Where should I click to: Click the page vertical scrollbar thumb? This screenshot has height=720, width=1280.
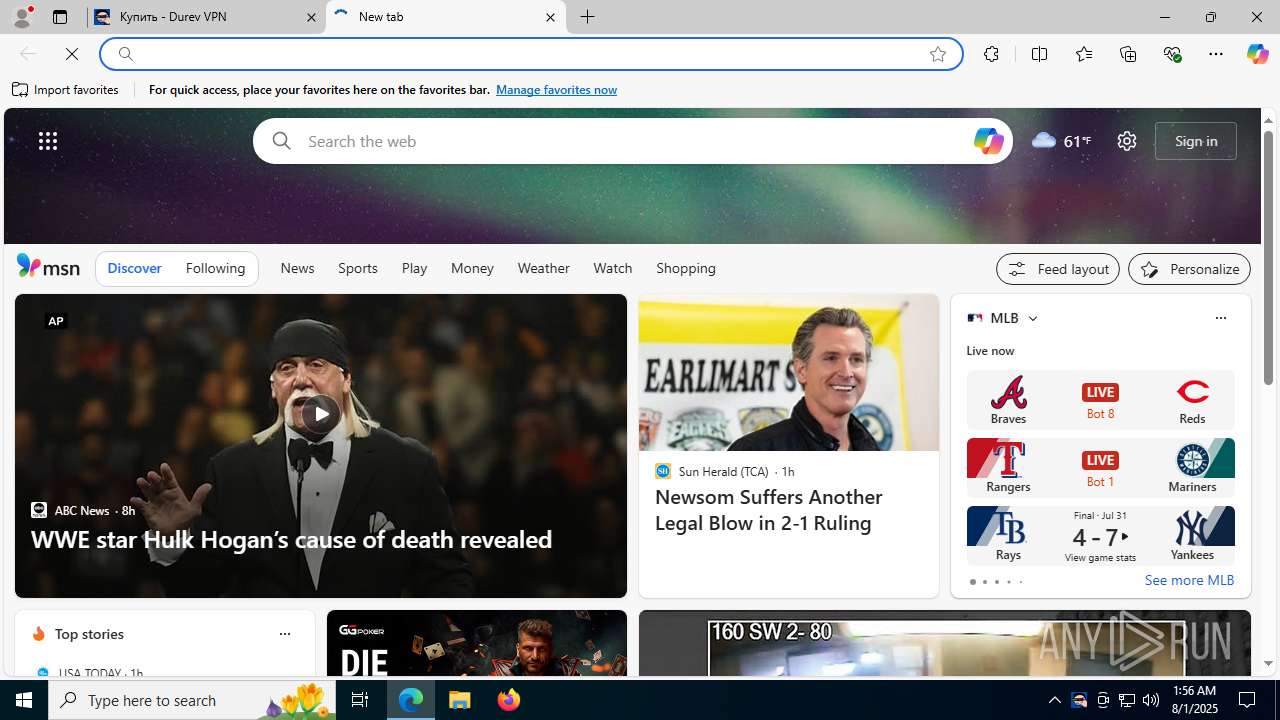(1268, 257)
